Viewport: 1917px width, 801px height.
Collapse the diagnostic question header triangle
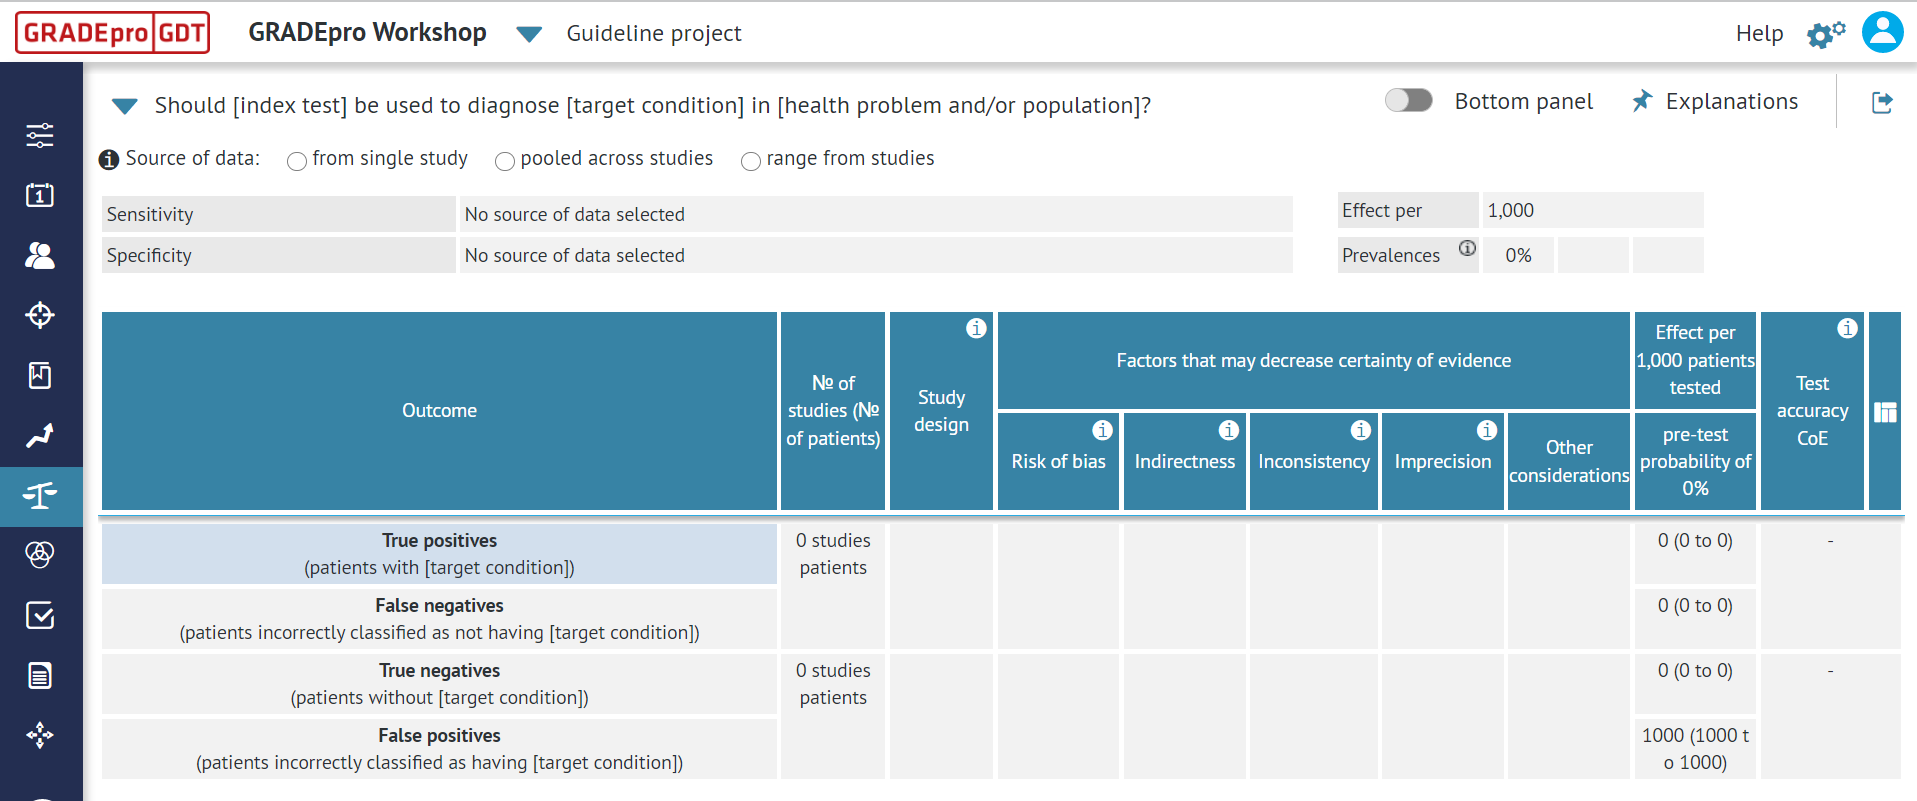[124, 106]
